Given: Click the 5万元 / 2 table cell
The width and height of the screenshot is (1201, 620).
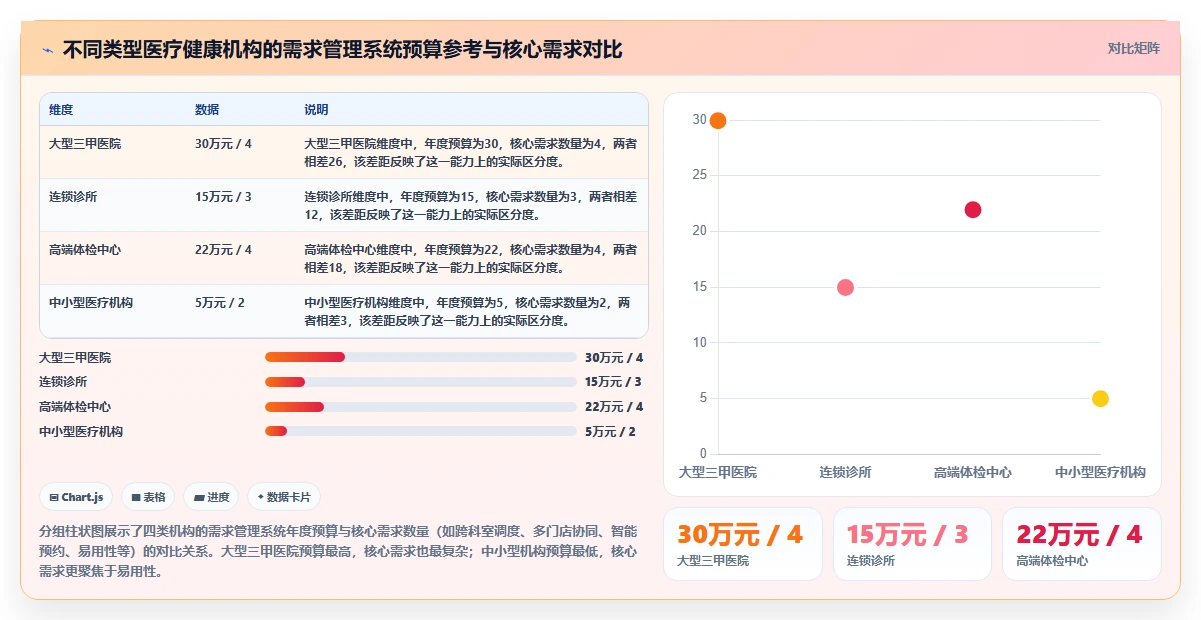Looking at the screenshot, I should point(220,303).
